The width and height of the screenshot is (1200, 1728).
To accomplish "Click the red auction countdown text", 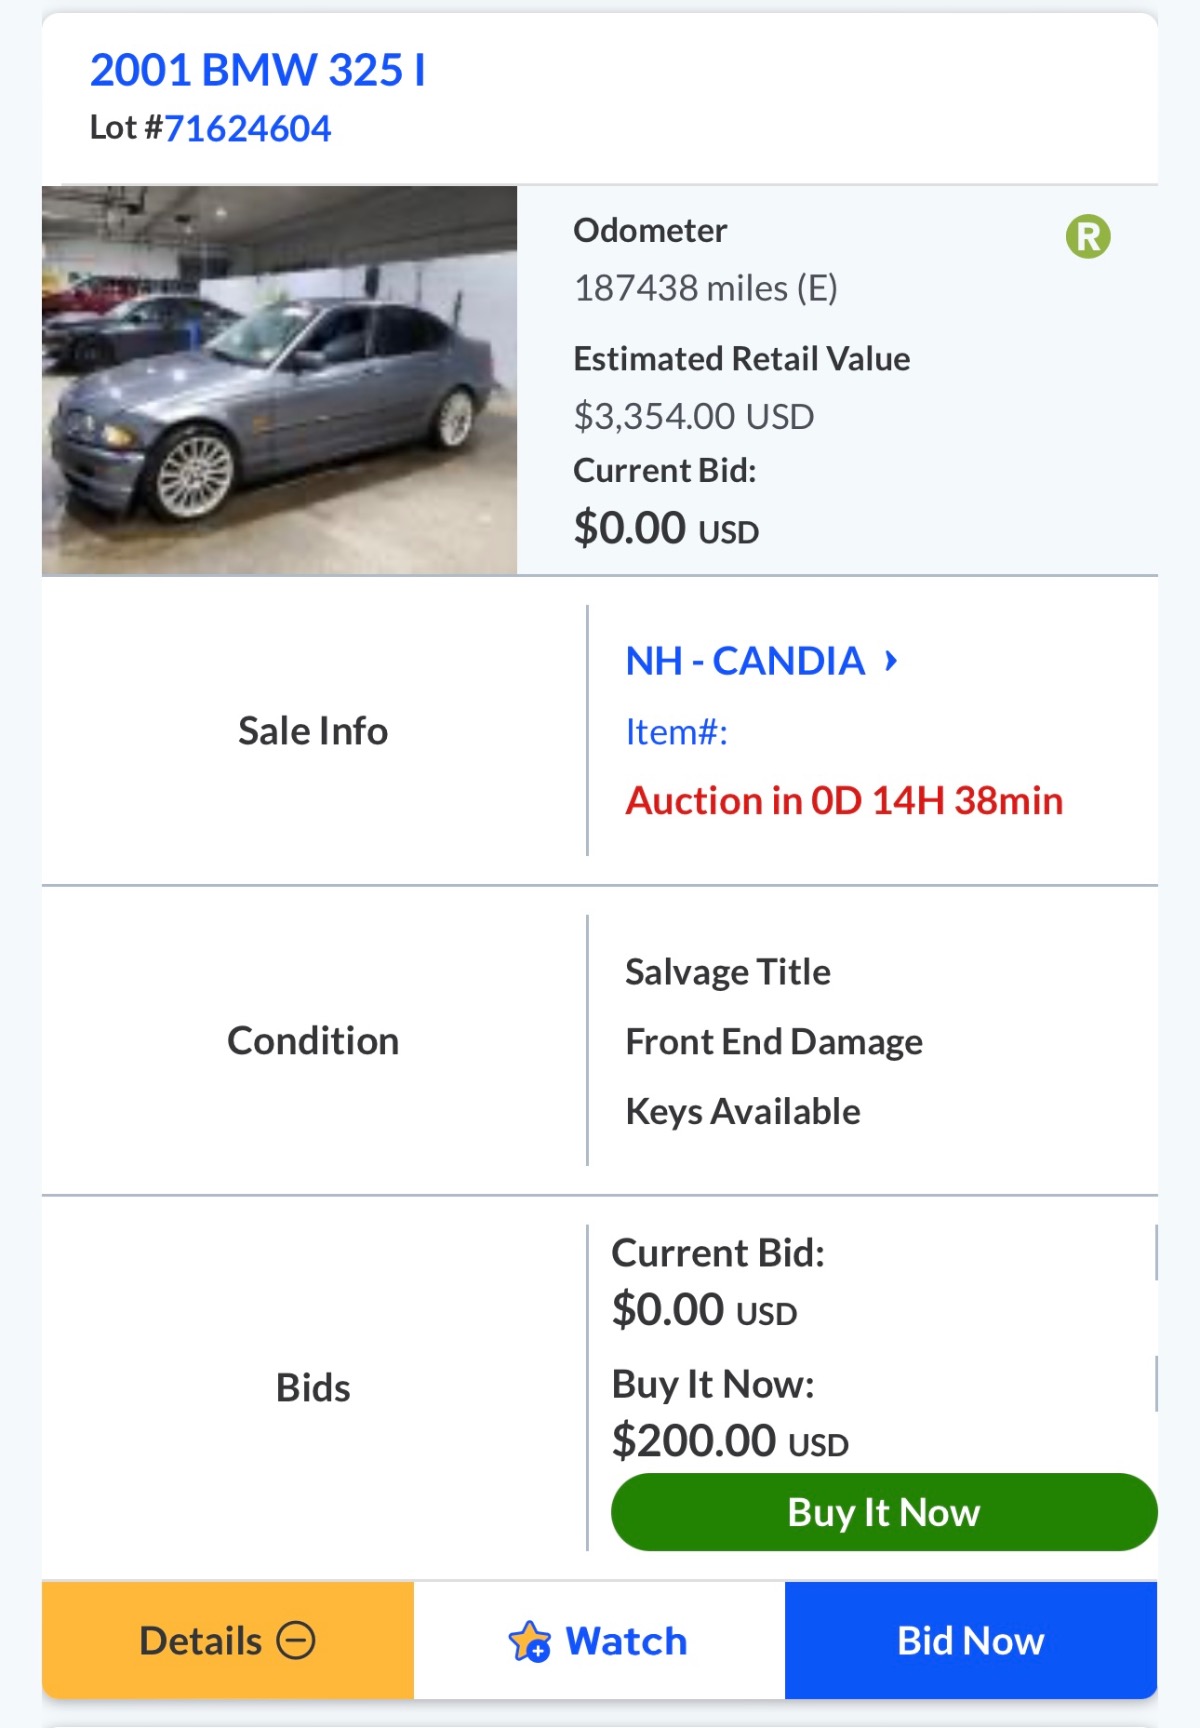I will [x=843, y=801].
